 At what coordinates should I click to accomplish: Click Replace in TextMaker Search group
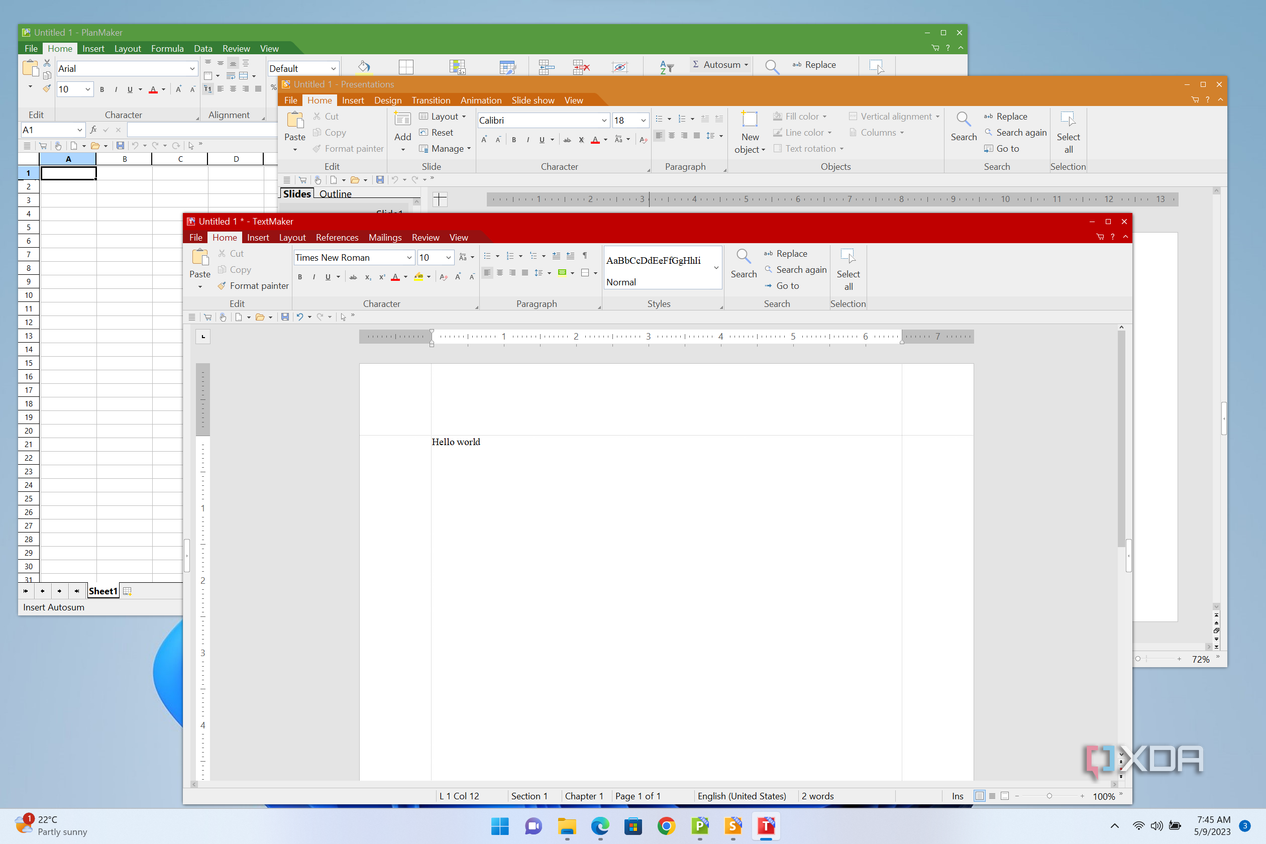[785, 254]
